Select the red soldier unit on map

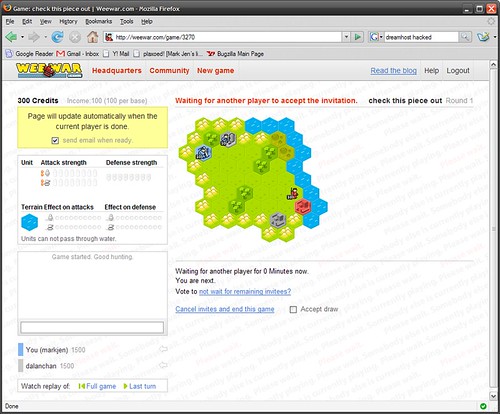(x=293, y=194)
